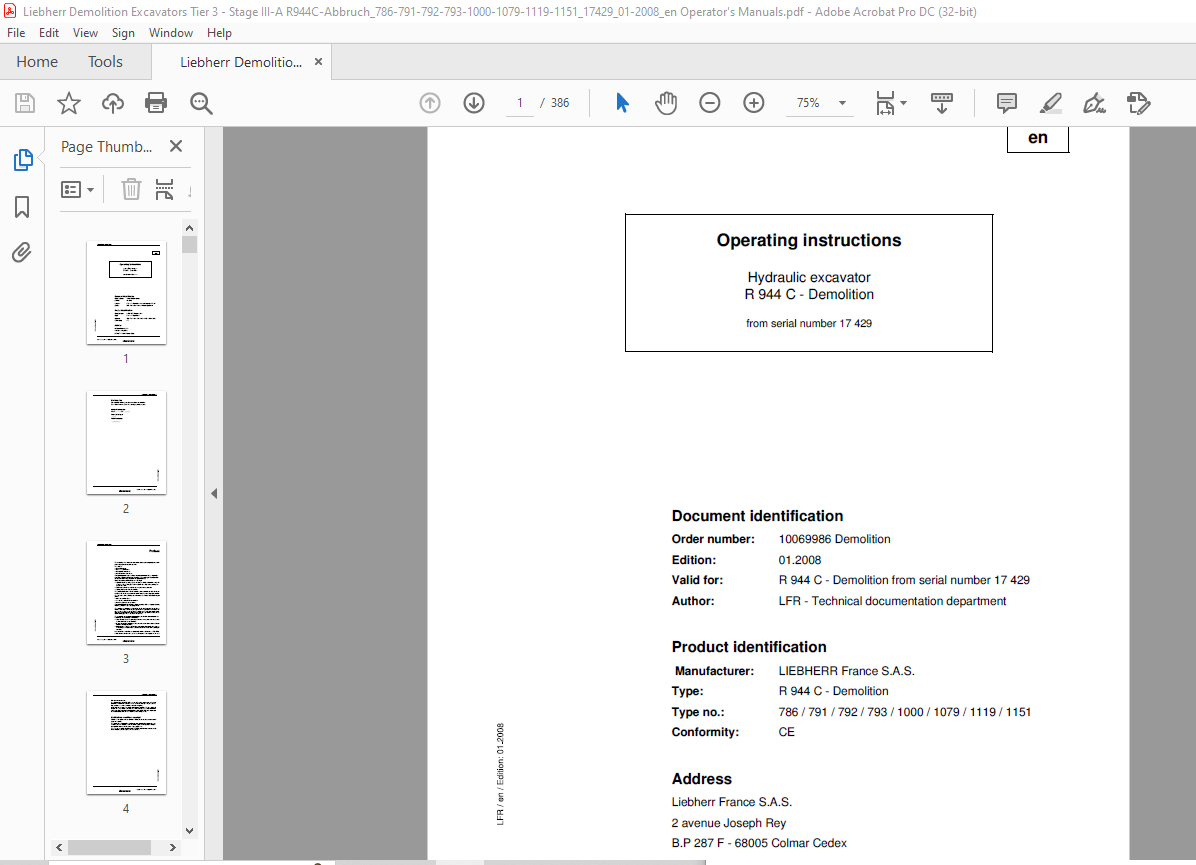Open the File menu
The width and height of the screenshot is (1196, 865).
tap(16, 33)
